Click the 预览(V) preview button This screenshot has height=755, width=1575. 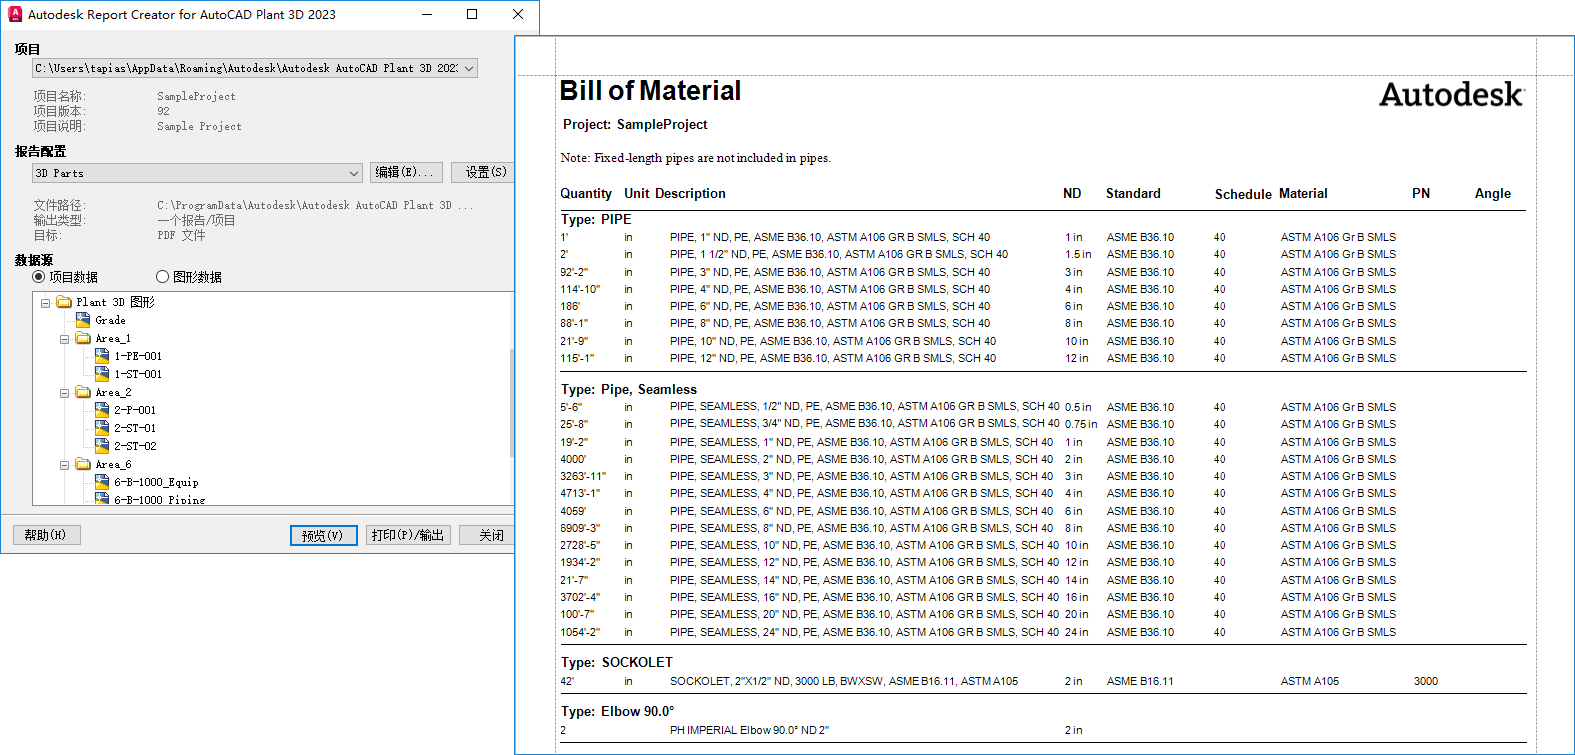[323, 535]
